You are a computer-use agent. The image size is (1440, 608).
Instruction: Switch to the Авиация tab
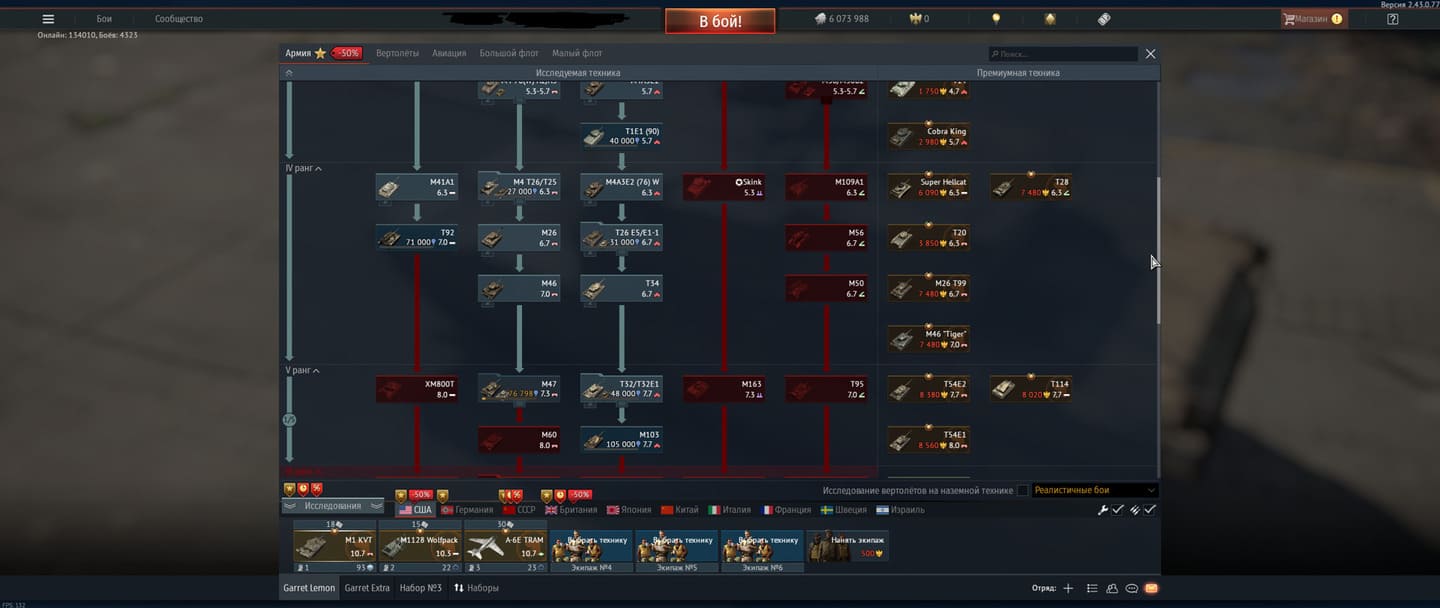pos(449,53)
